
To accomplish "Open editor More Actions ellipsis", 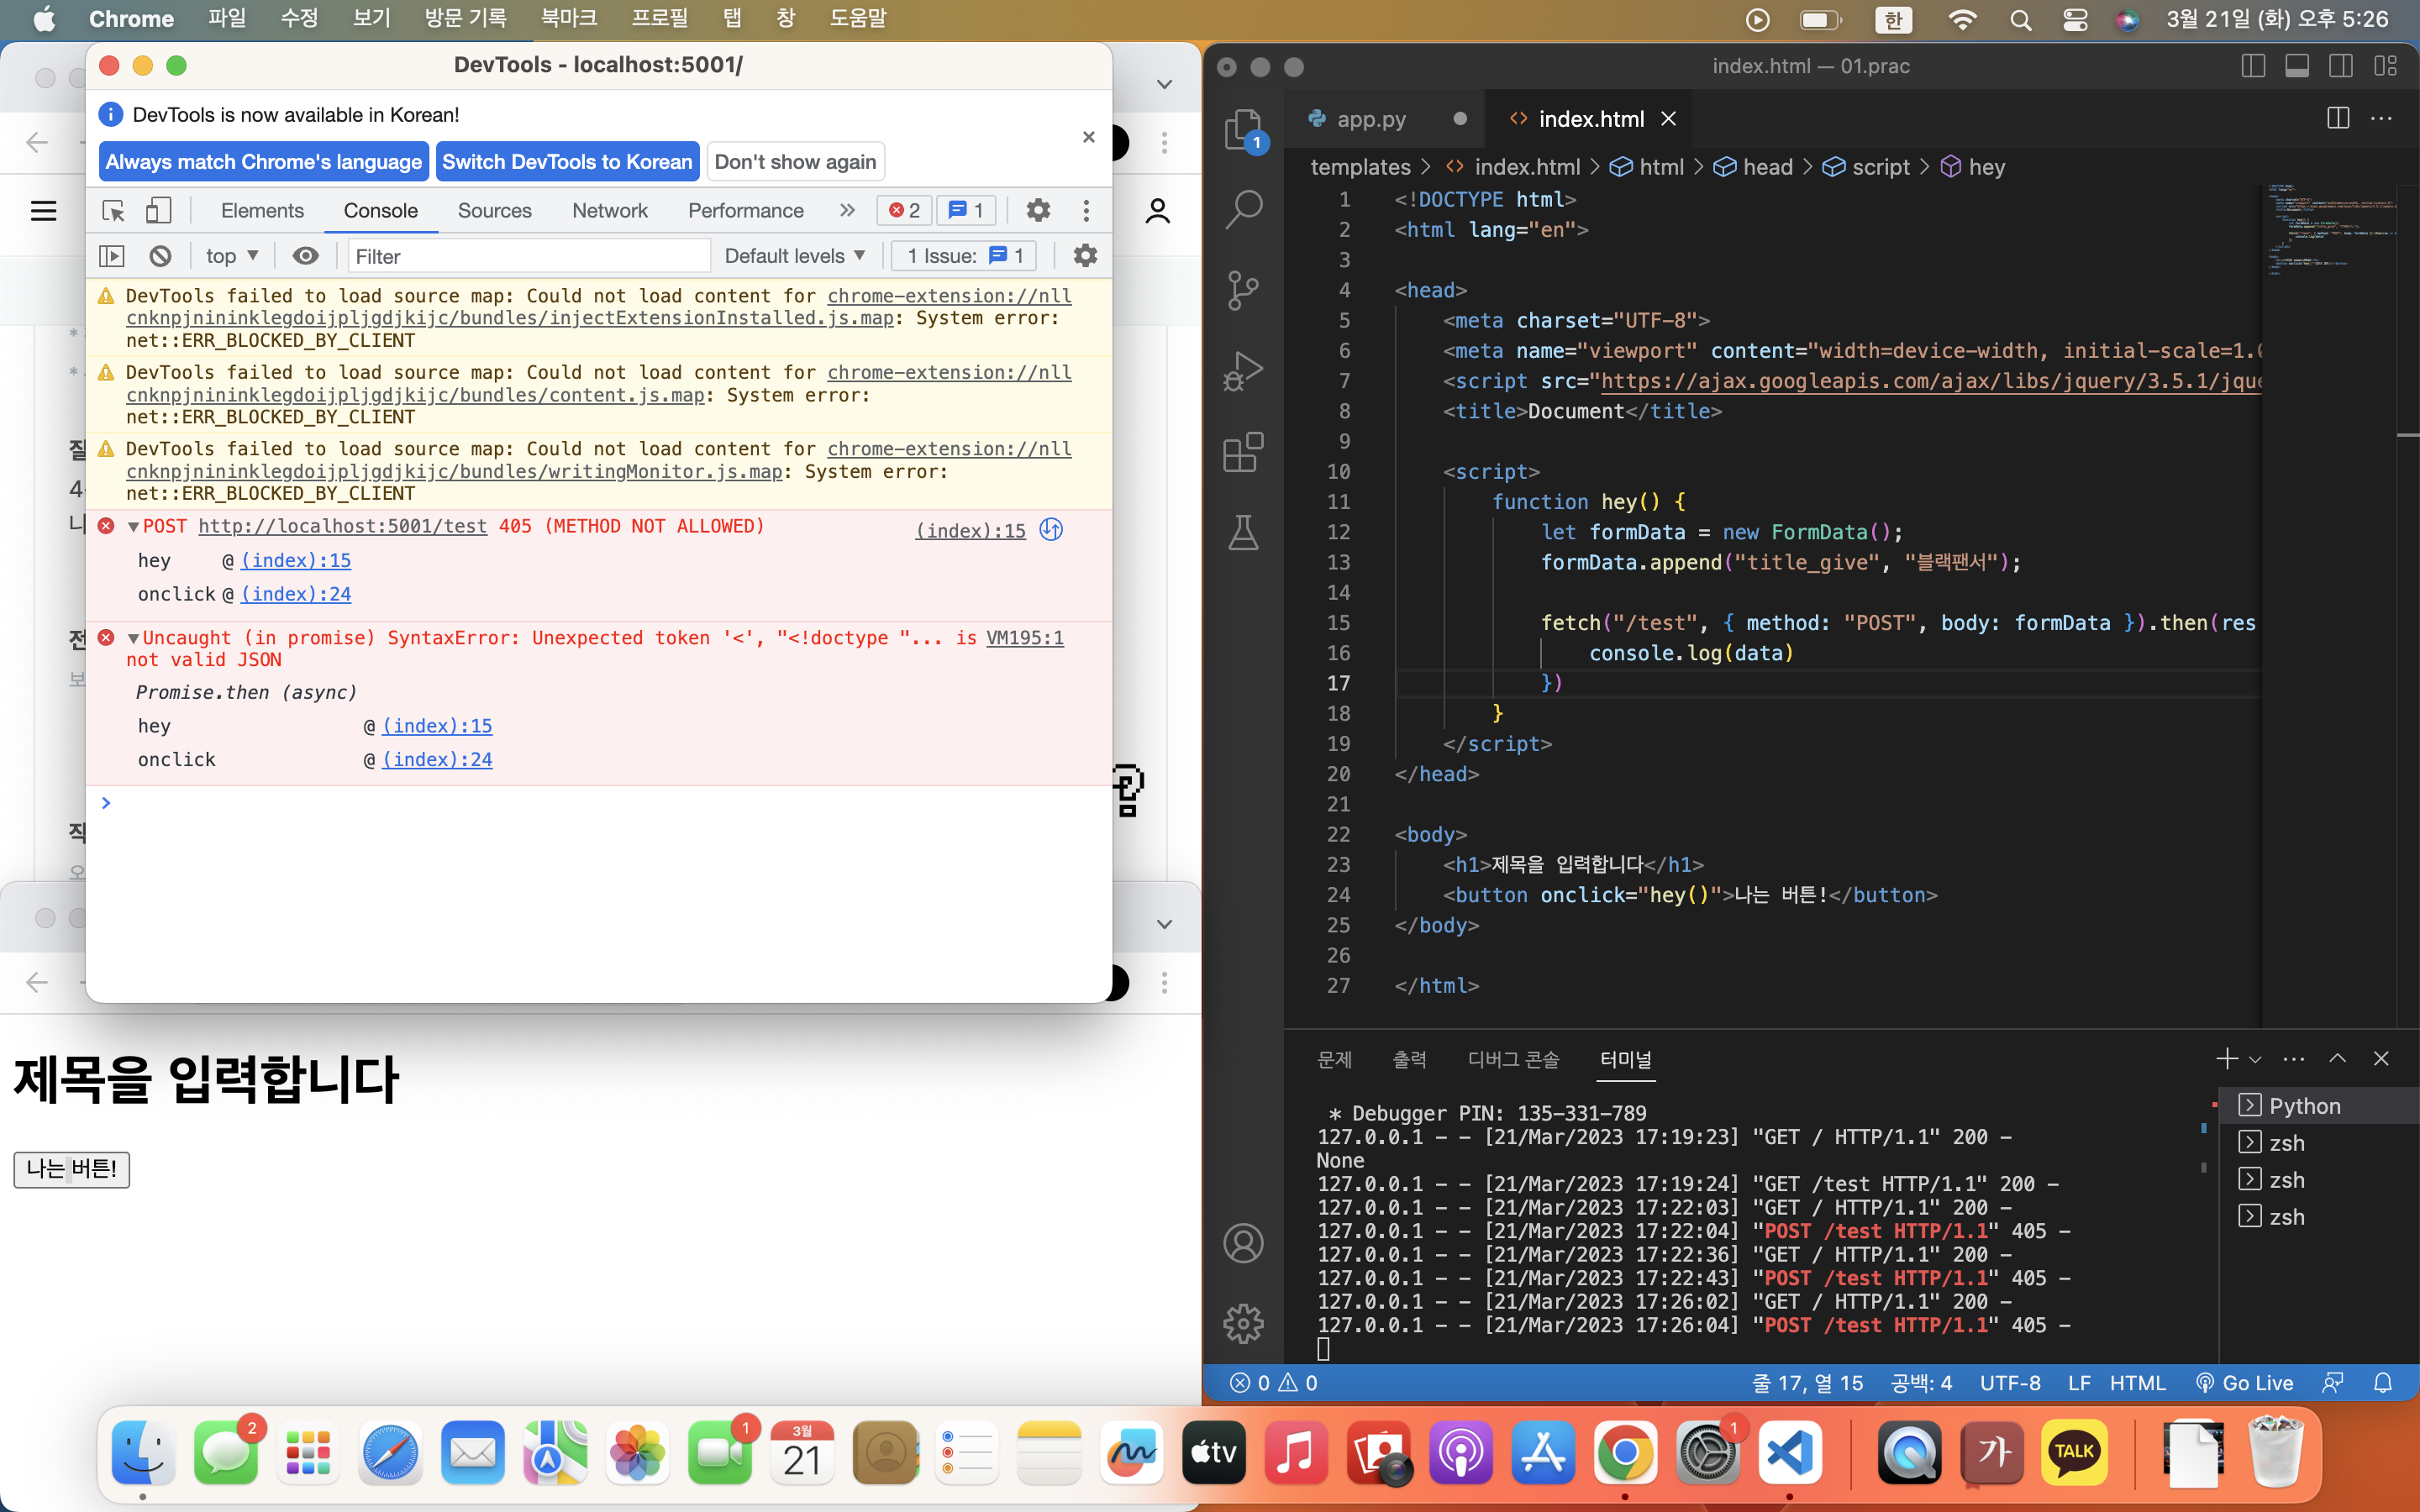I will tap(2382, 118).
